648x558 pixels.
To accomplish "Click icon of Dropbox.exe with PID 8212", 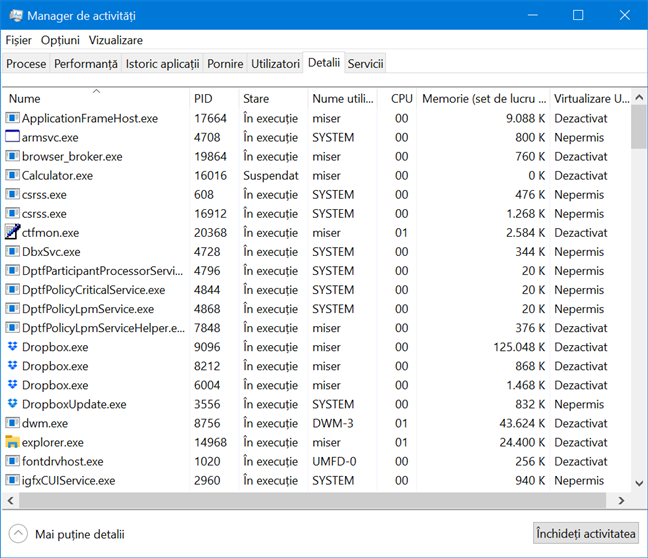I will point(13,365).
